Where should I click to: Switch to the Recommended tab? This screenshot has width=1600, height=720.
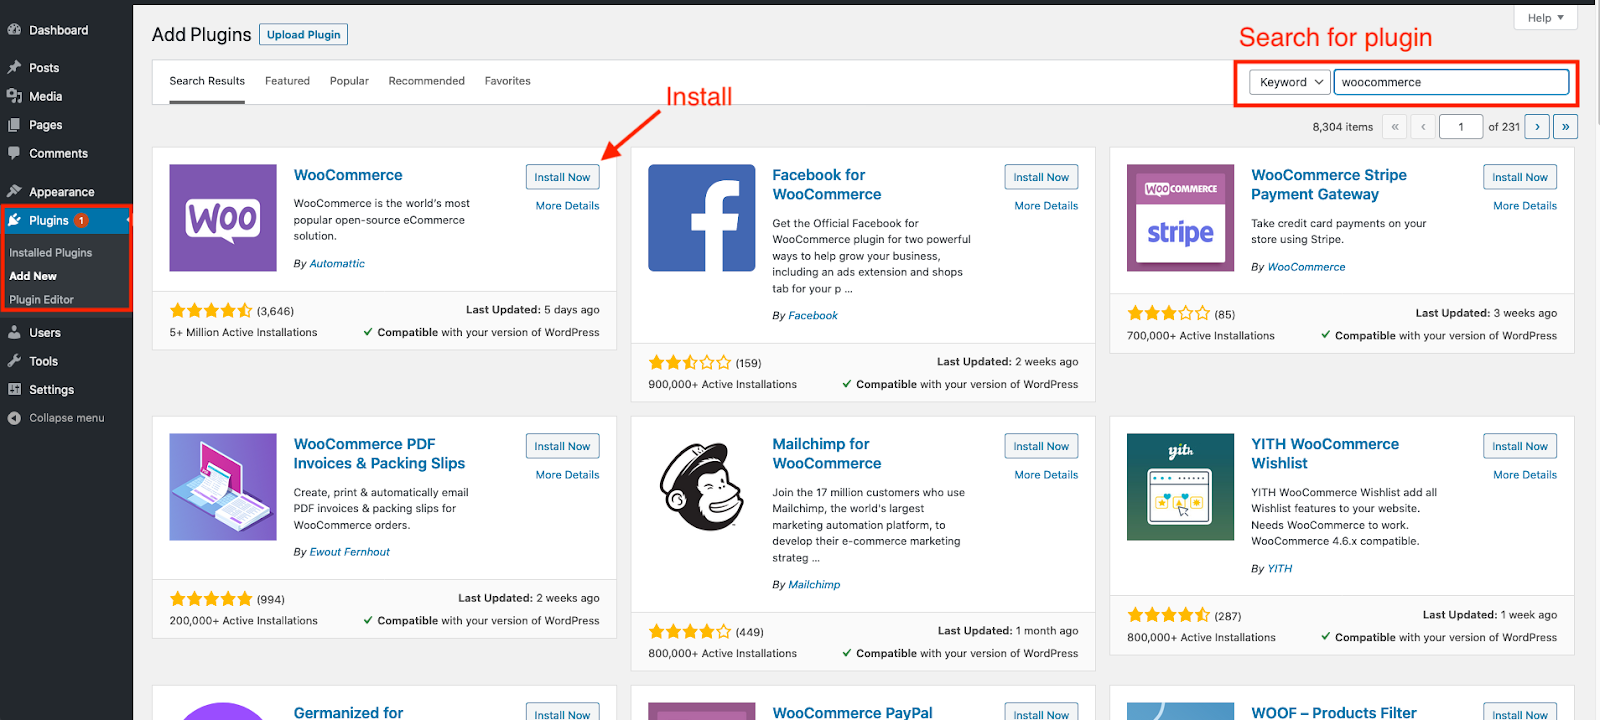click(x=426, y=81)
